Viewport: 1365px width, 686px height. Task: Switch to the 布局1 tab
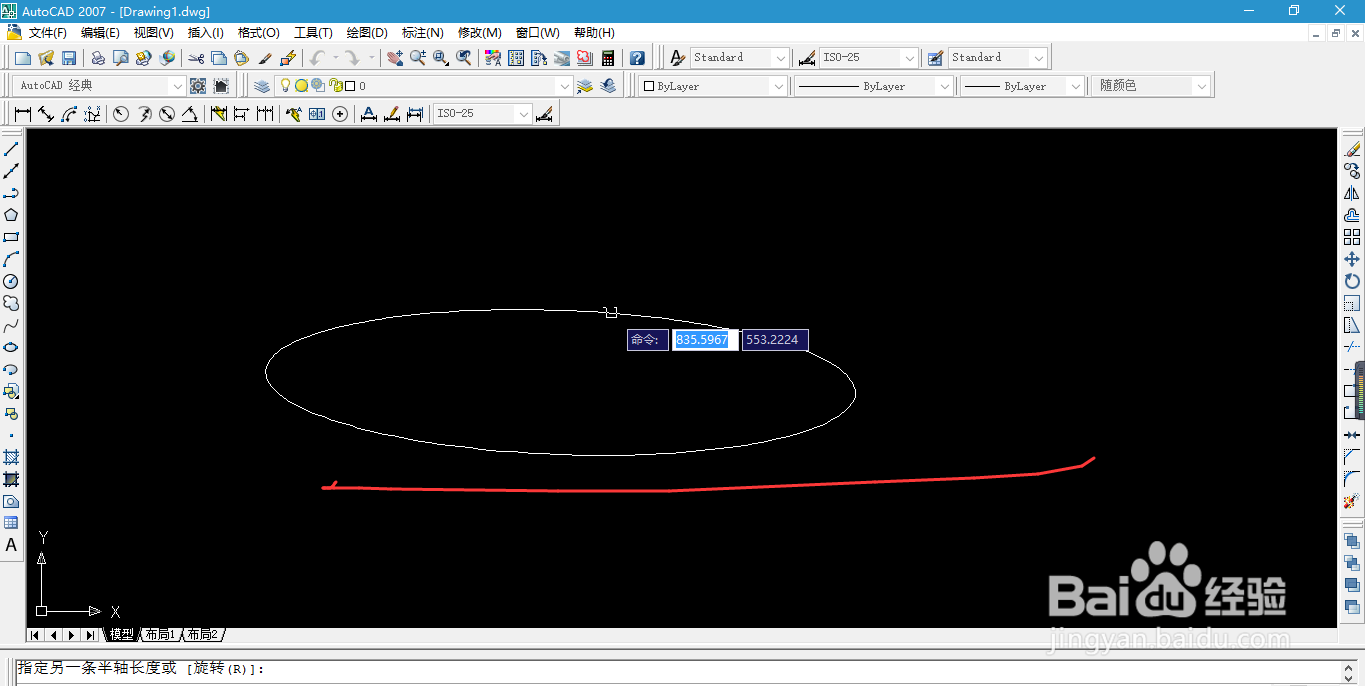coord(160,635)
